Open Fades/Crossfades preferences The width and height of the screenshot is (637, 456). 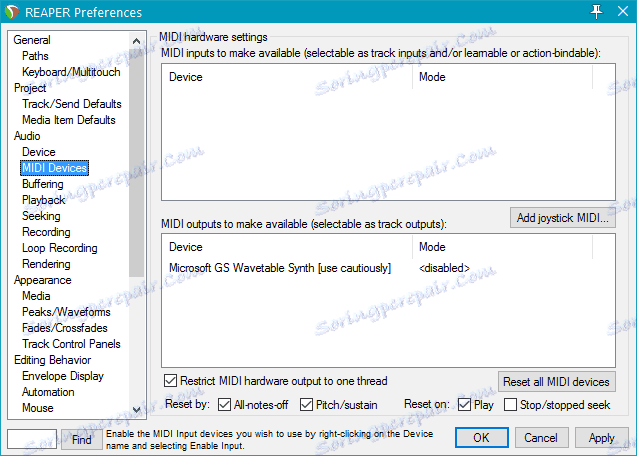[65, 328]
